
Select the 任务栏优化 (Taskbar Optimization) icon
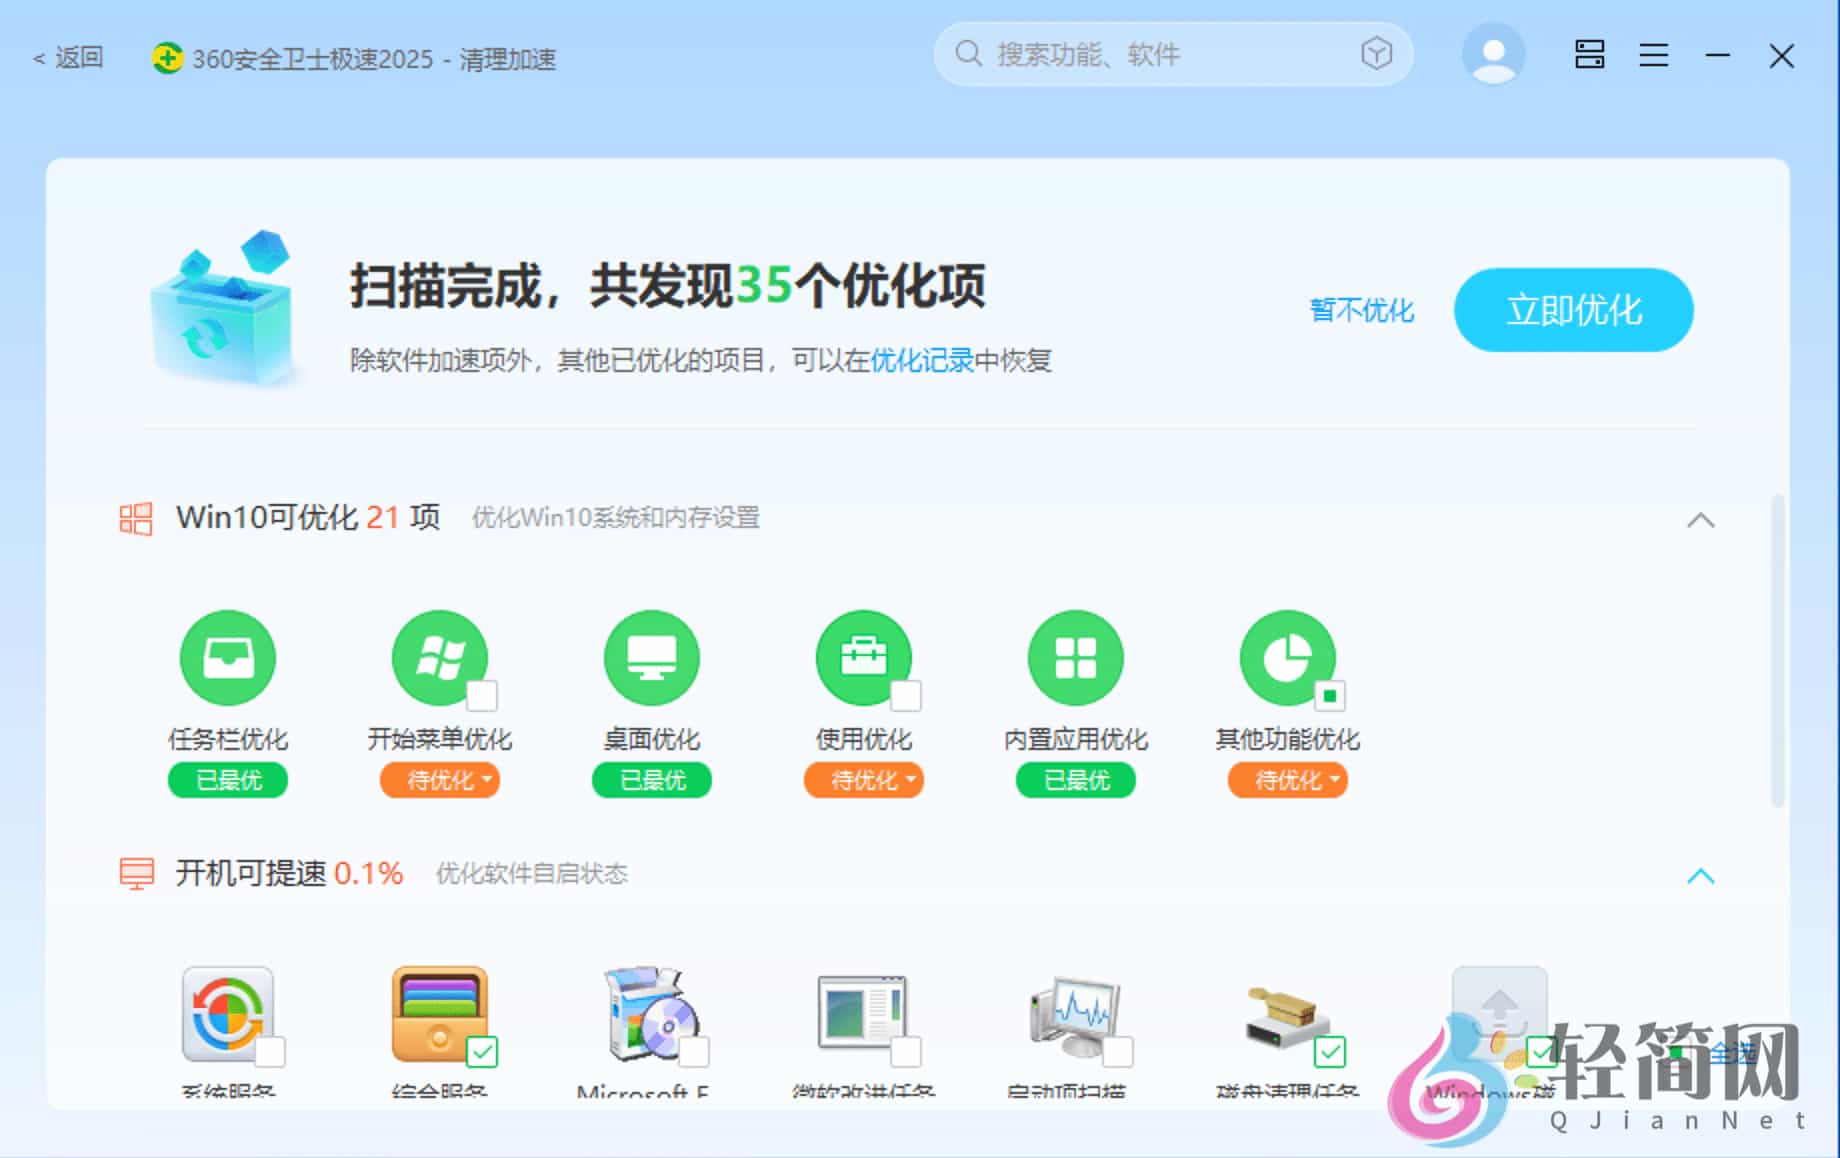(227, 658)
